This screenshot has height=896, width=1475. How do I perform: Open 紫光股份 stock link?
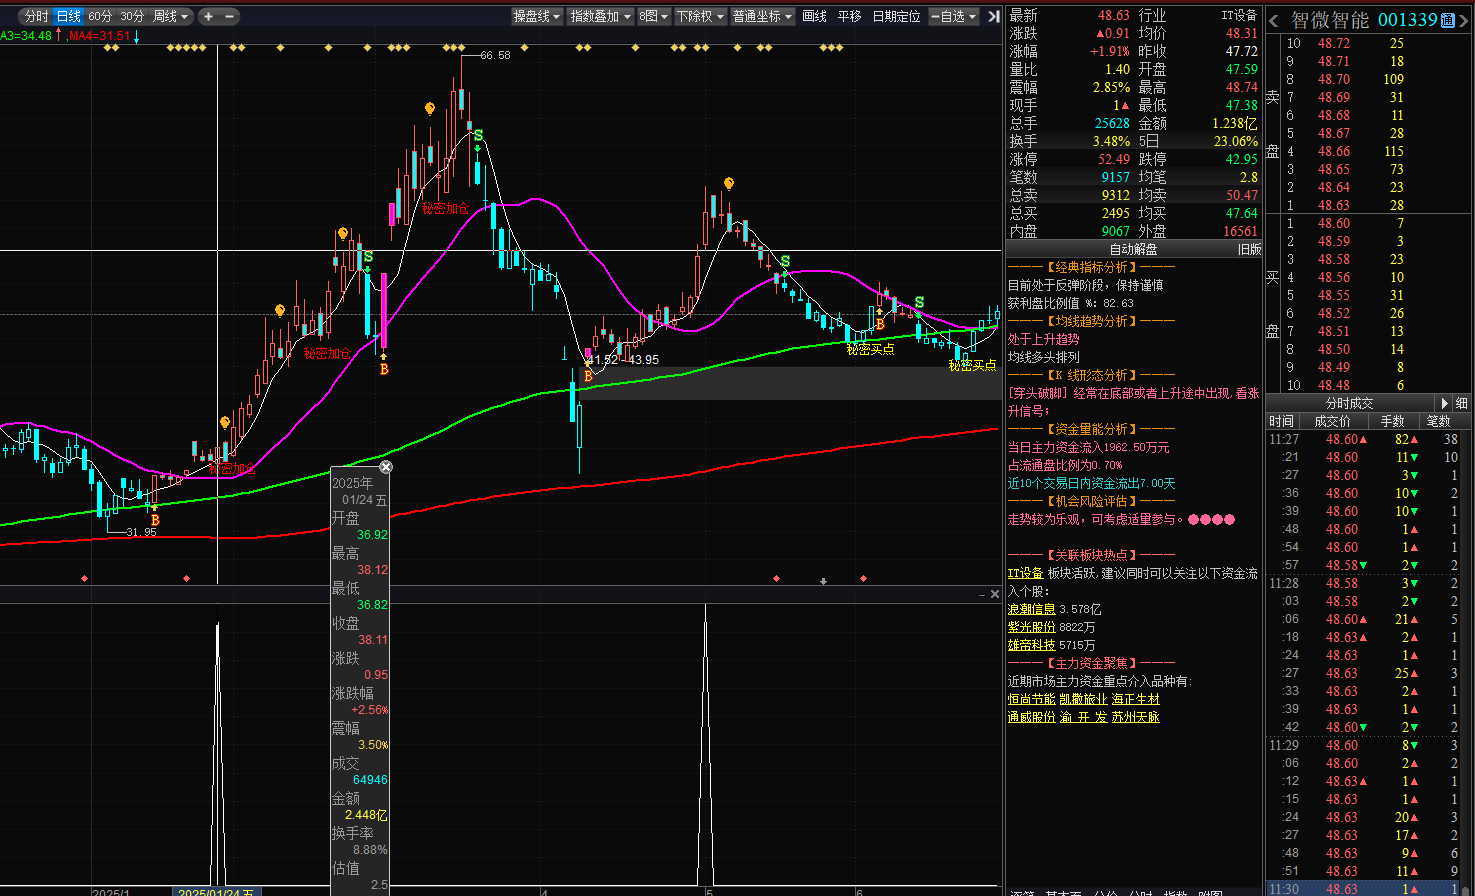[1032, 627]
